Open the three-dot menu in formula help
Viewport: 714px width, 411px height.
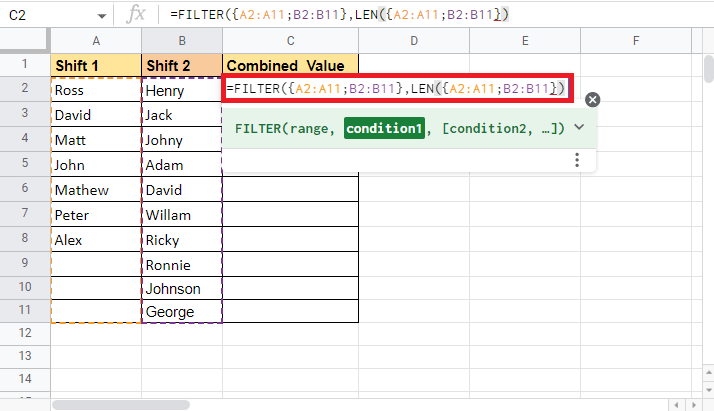point(577,160)
